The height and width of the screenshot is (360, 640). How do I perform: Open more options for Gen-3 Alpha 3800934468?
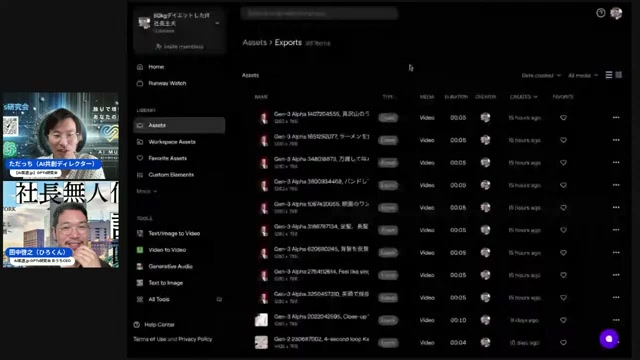click(x=616, y=185)
